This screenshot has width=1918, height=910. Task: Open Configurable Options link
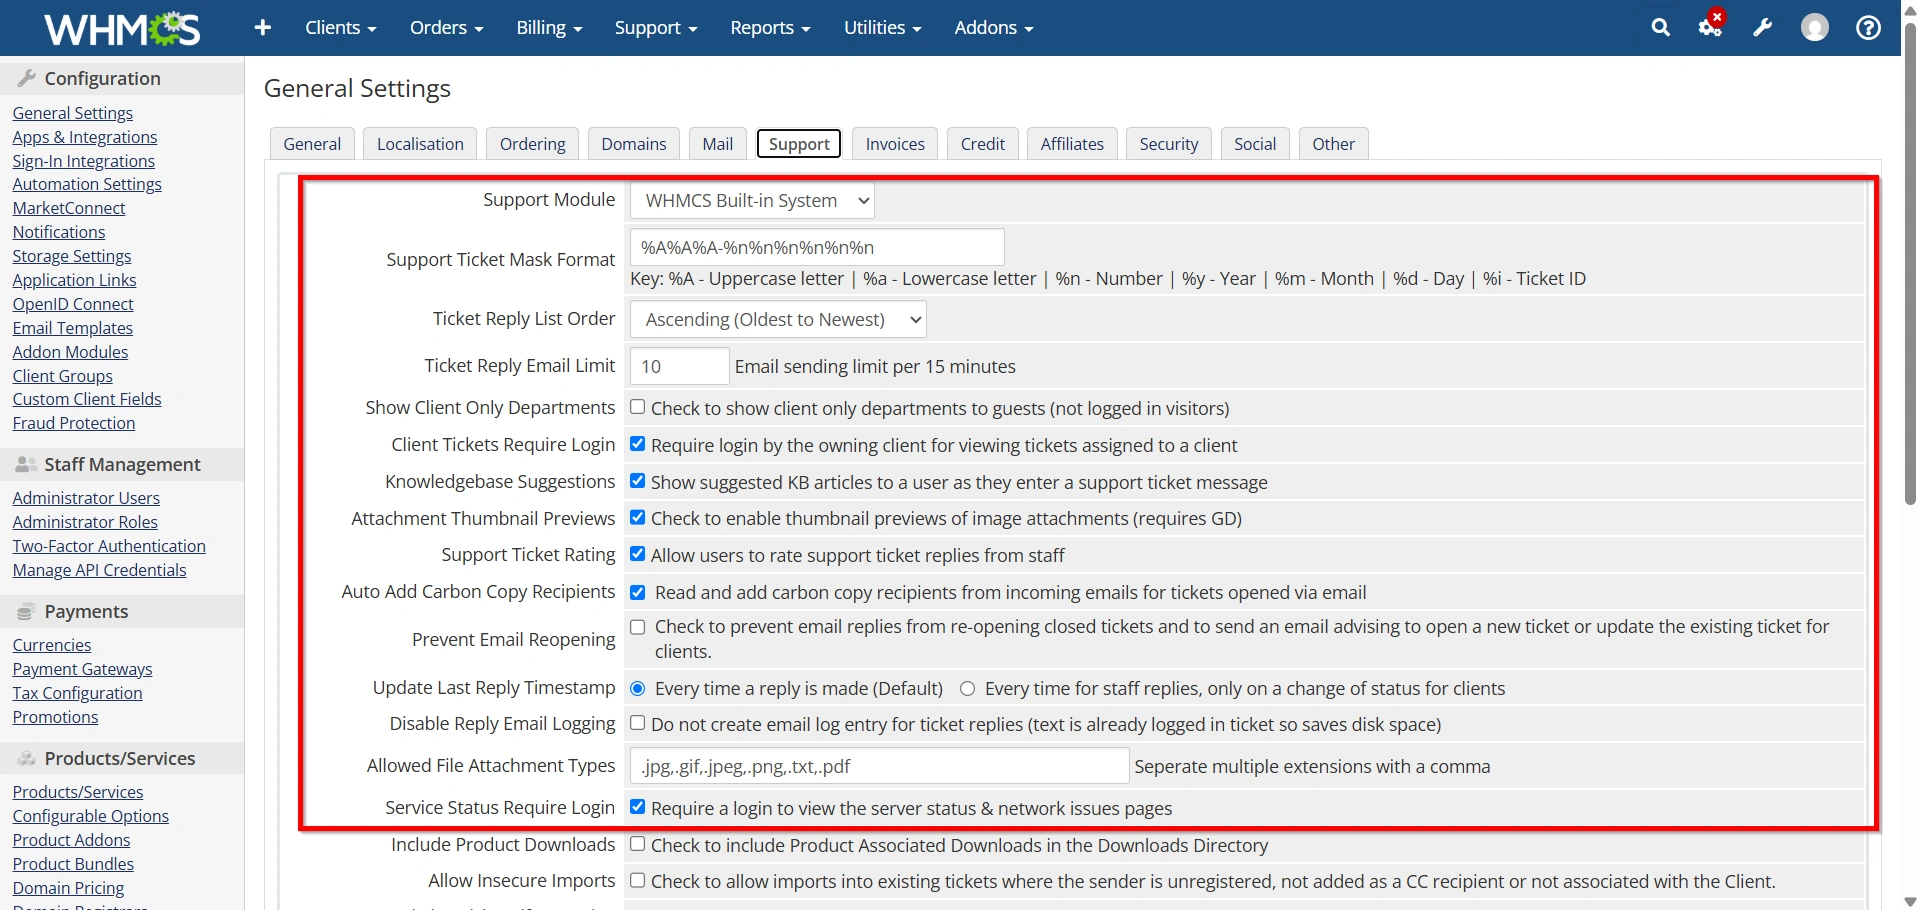tap(90, 816)
